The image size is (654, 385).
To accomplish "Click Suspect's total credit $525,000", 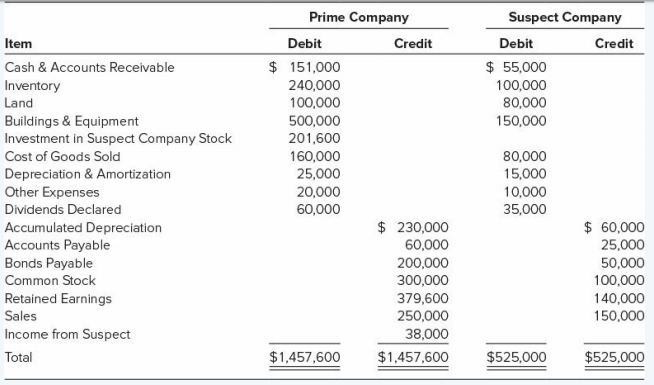I will 614,357.
